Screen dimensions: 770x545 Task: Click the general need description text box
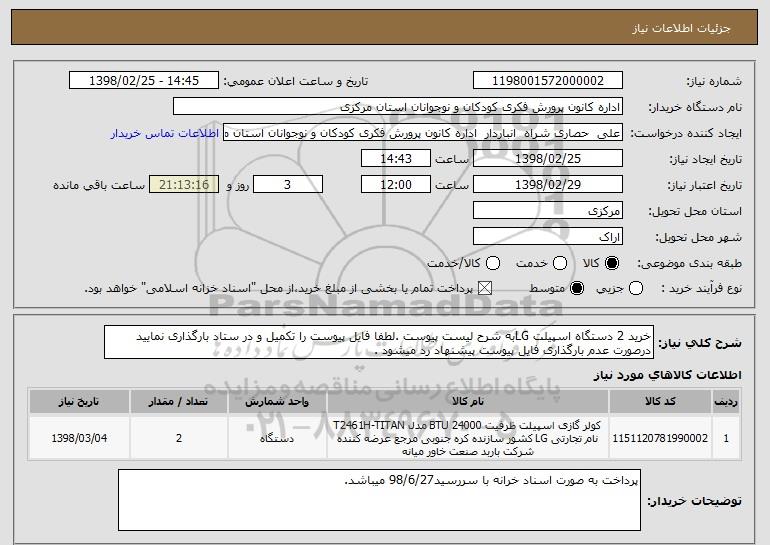coord(379,342)
